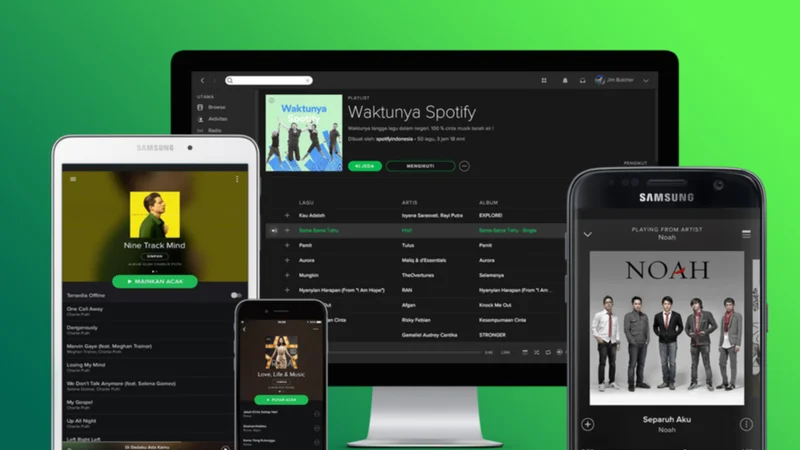Open the Knock Me Out album
The width and height of the screenshot is (800, 450).
(495, 305)
